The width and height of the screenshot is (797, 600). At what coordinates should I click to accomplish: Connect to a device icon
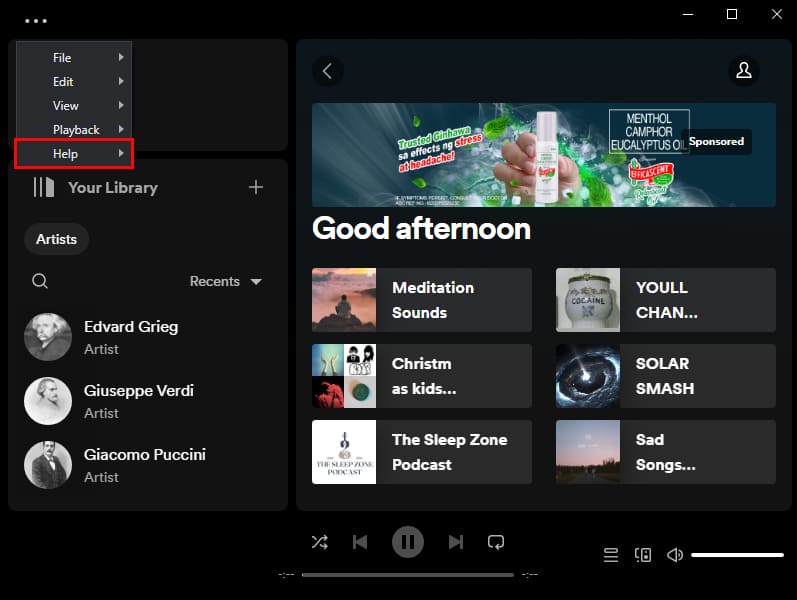click(643, 555)
